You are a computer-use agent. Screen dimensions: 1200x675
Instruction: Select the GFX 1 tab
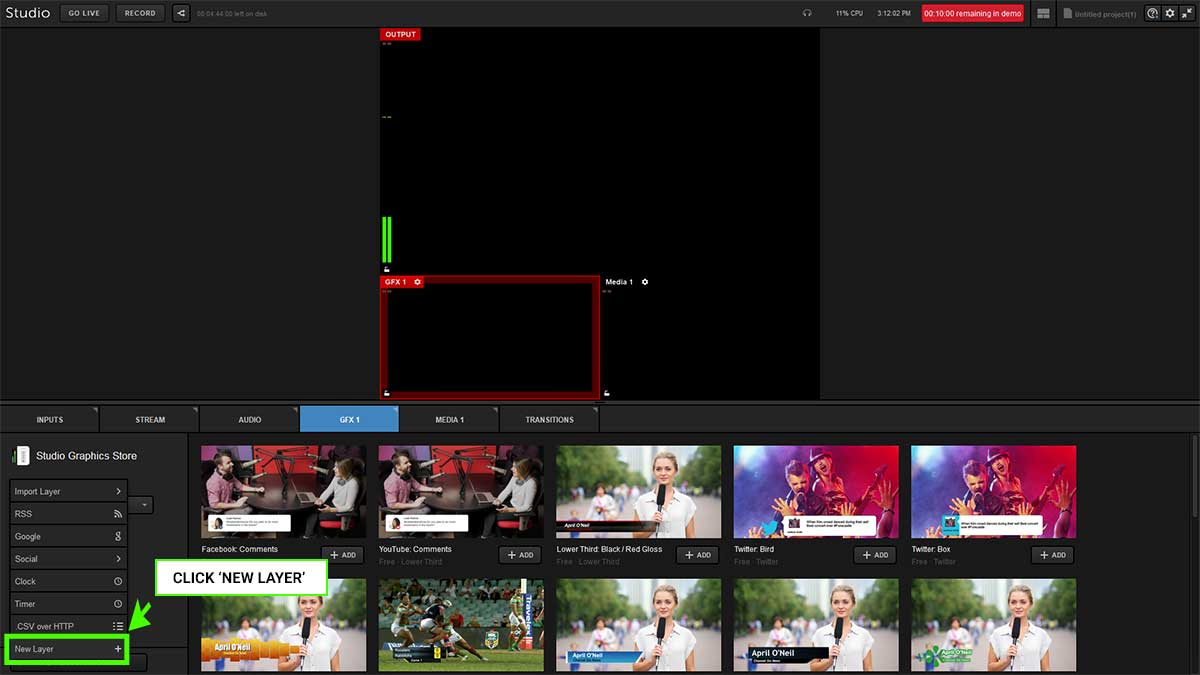pyautogui.click(x=350, y=419)
